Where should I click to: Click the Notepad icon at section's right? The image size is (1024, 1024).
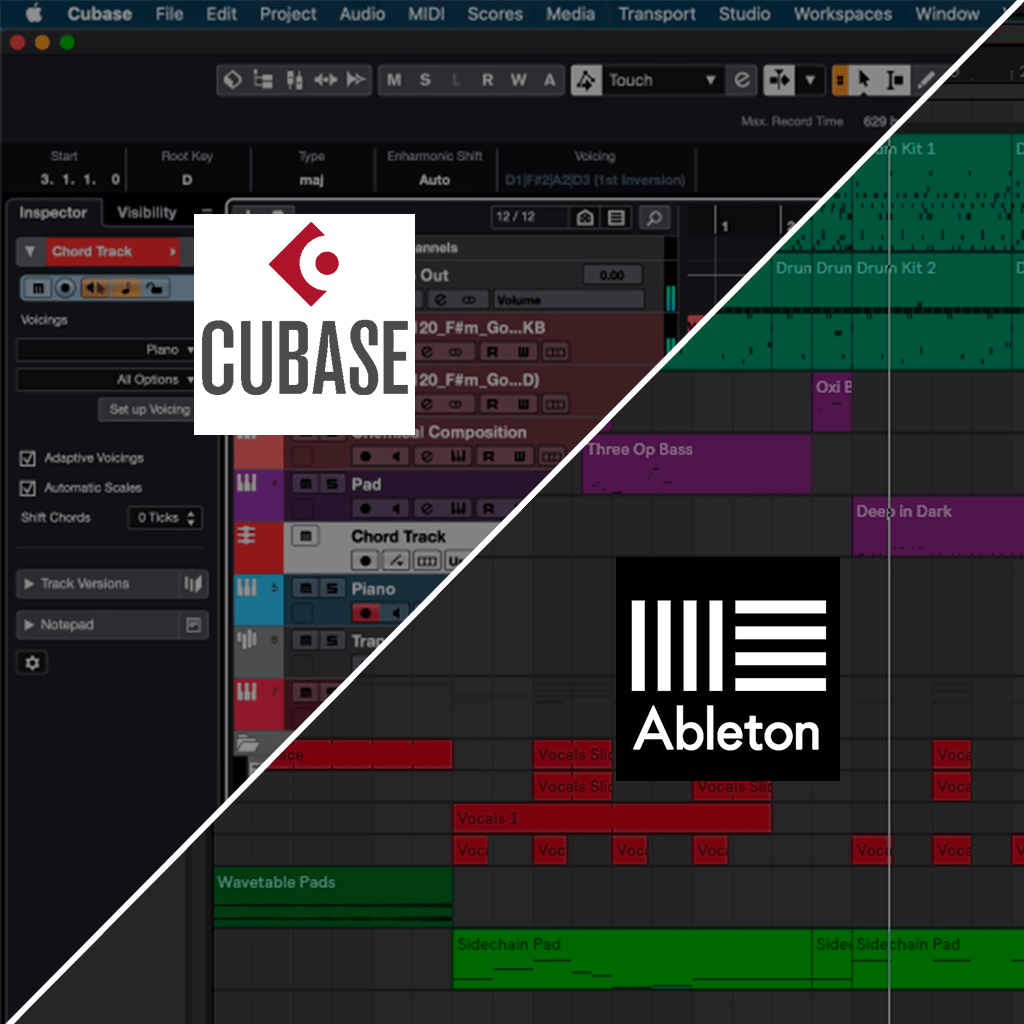(193, 625)
